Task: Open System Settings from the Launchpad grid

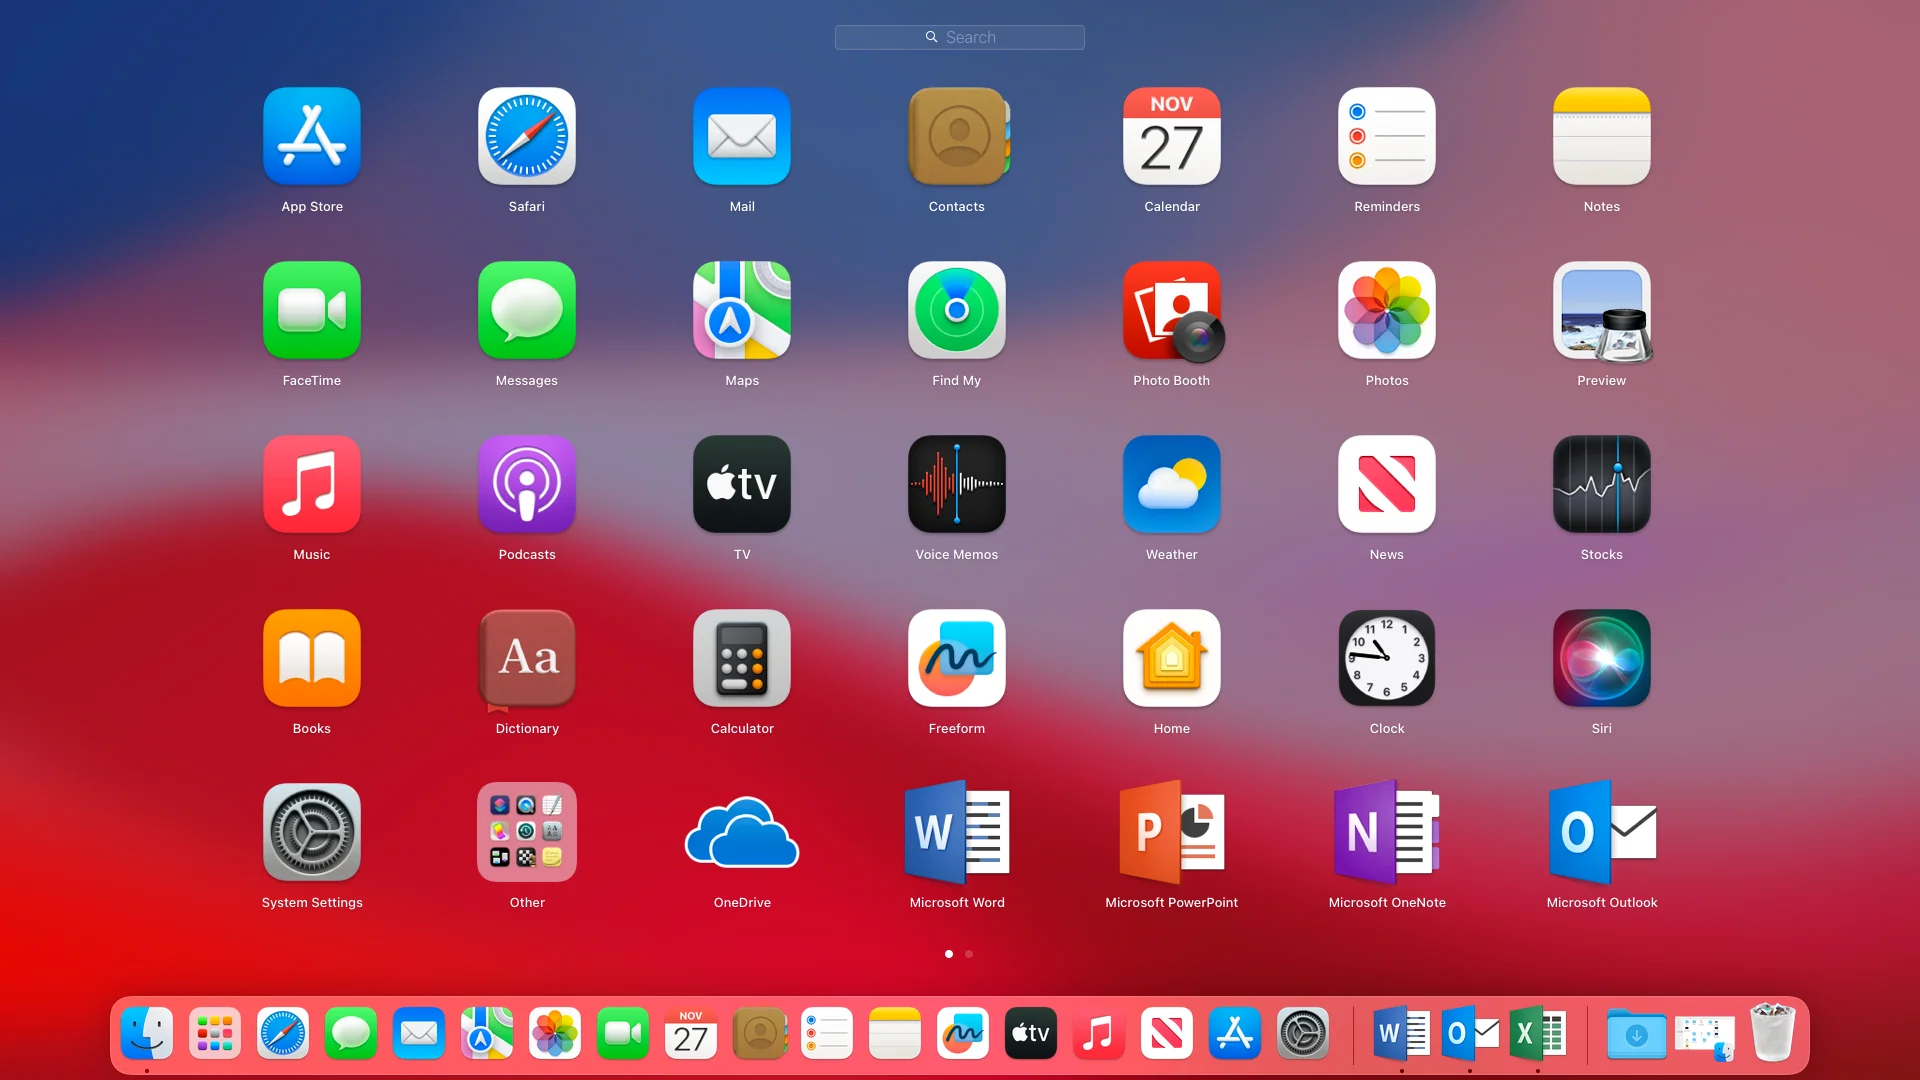Action: click(x=312, y=832)
